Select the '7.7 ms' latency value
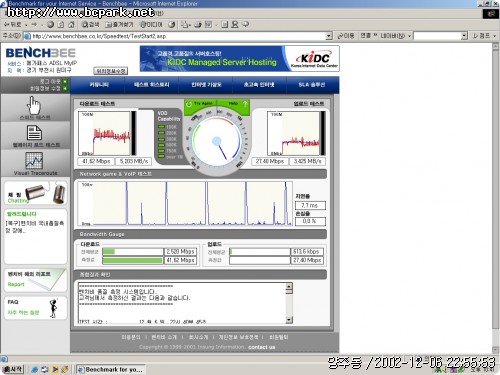The width and height of the screenshot is (500, 375). 310,205
